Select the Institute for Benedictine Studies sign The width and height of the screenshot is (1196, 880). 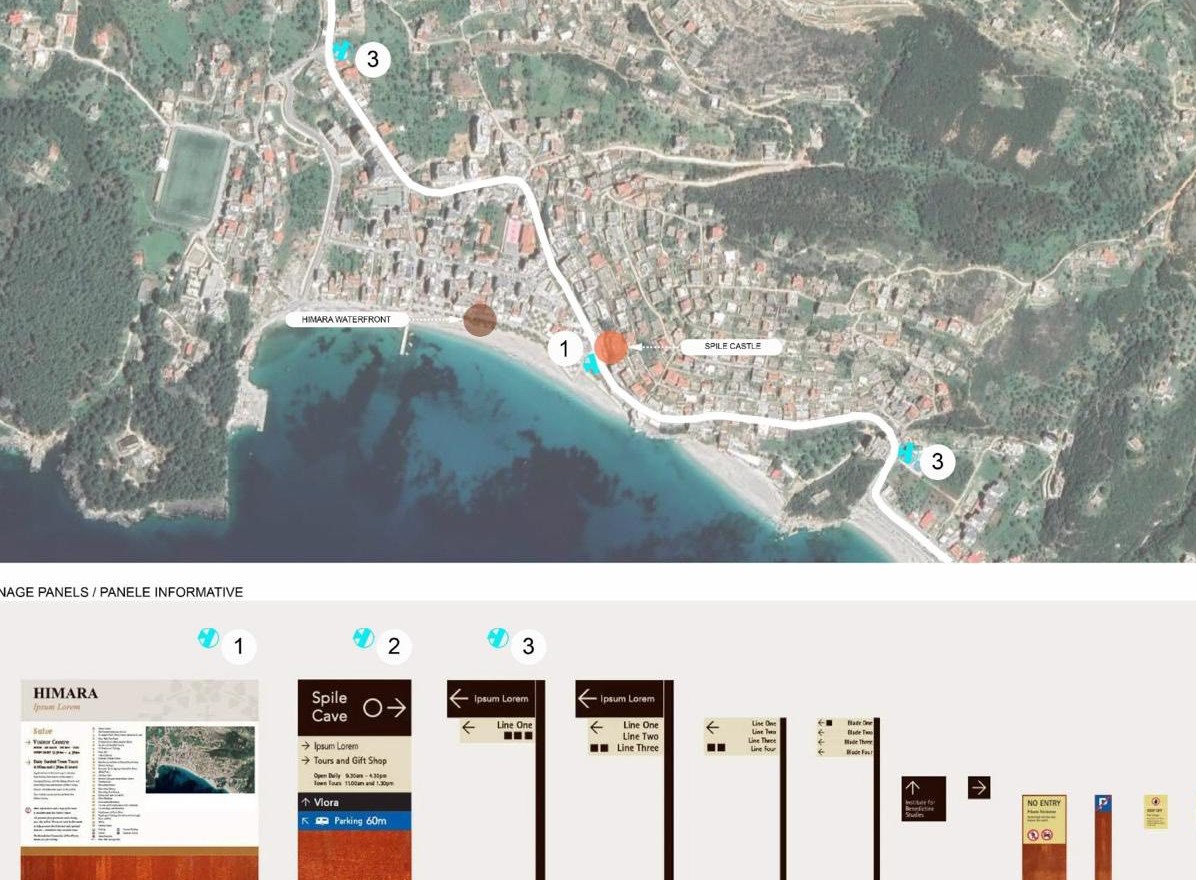[x=923, y=799]
